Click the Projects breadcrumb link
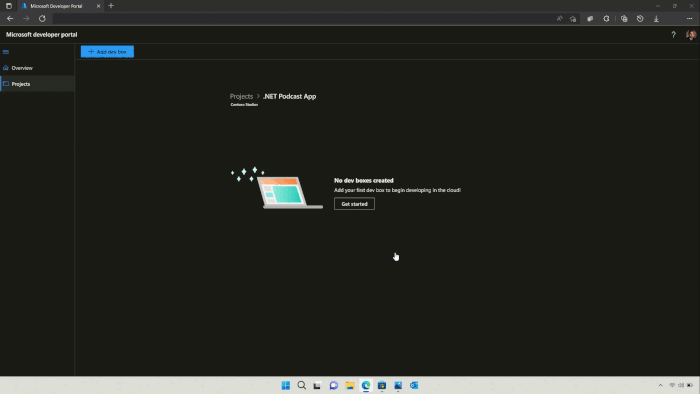 (x=241, y=96)
